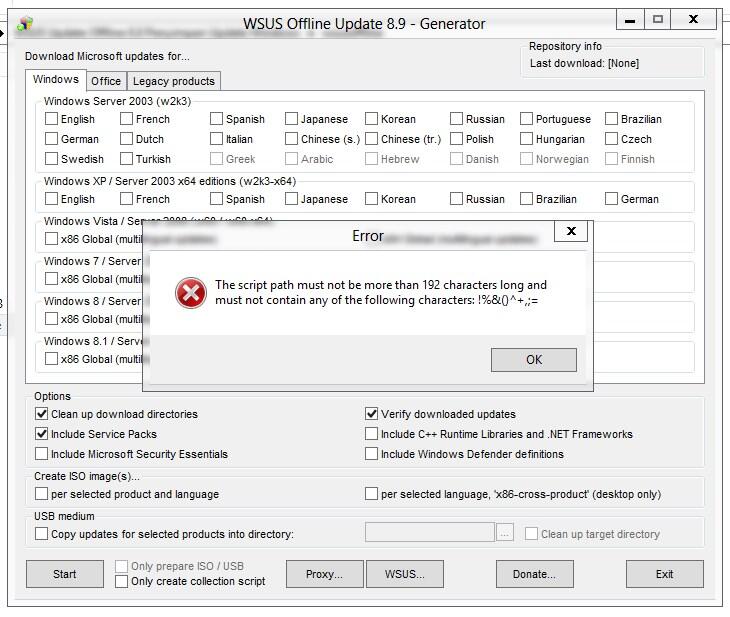Screen dimensions: 730x617
Task: Check German under Windows Server 2003
Action: [x=51, y=139]
